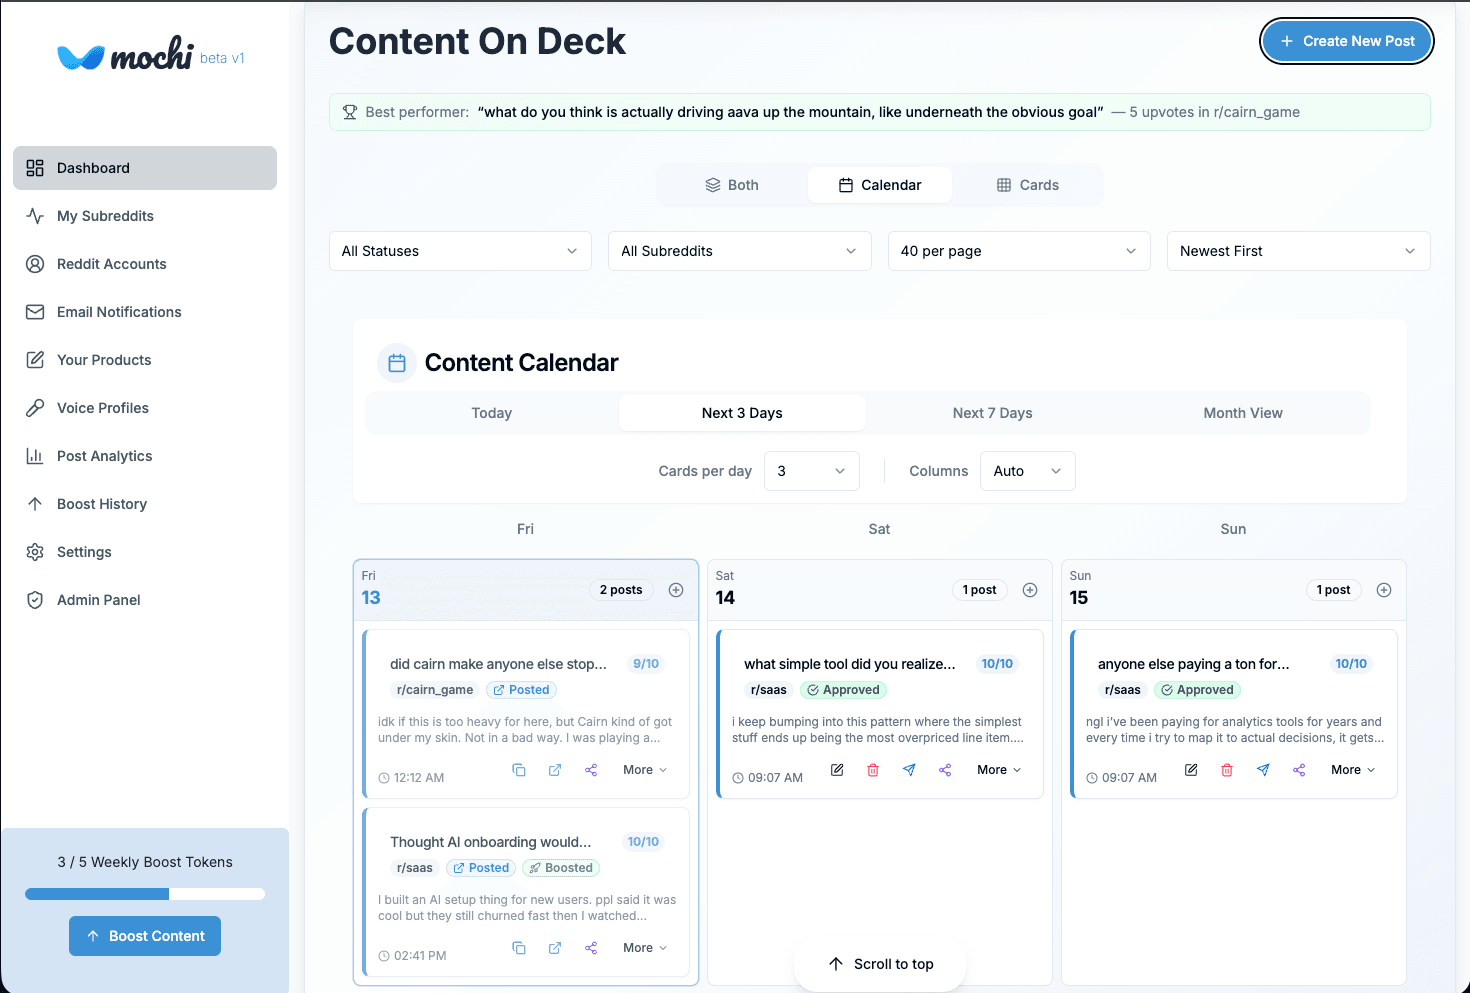
Task: Expand More options on Saturday's post
Action: tap(997, 769)
